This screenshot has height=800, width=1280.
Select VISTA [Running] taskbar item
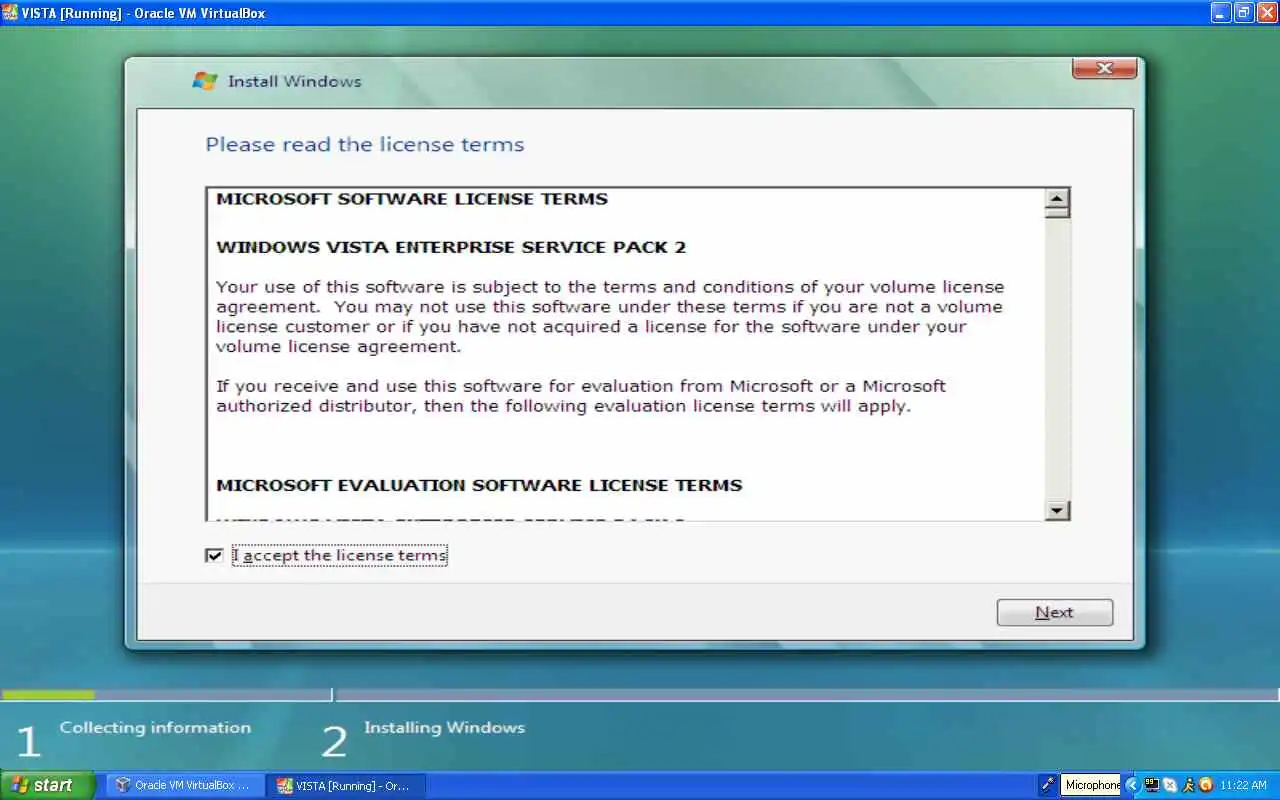point(347,786)
